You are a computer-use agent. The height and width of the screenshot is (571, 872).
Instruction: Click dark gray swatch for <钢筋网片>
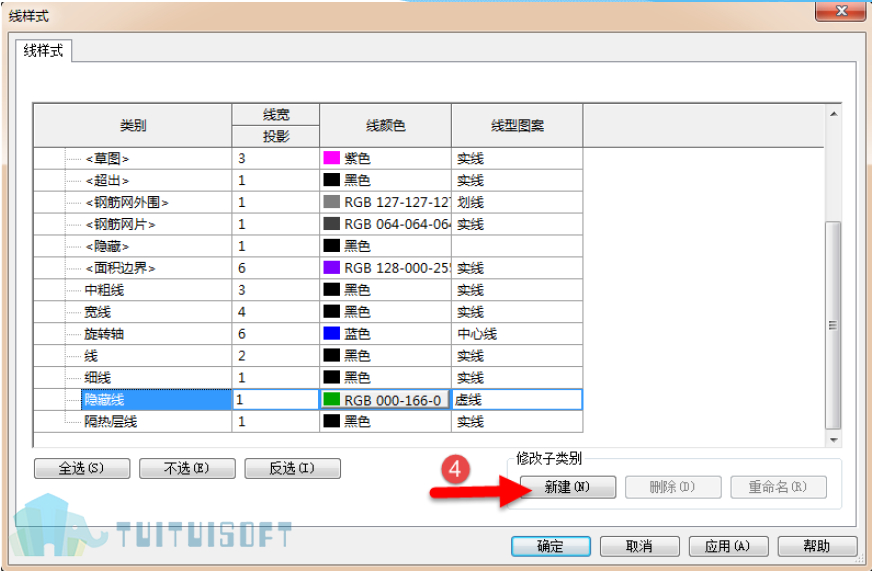pos(331,224)
